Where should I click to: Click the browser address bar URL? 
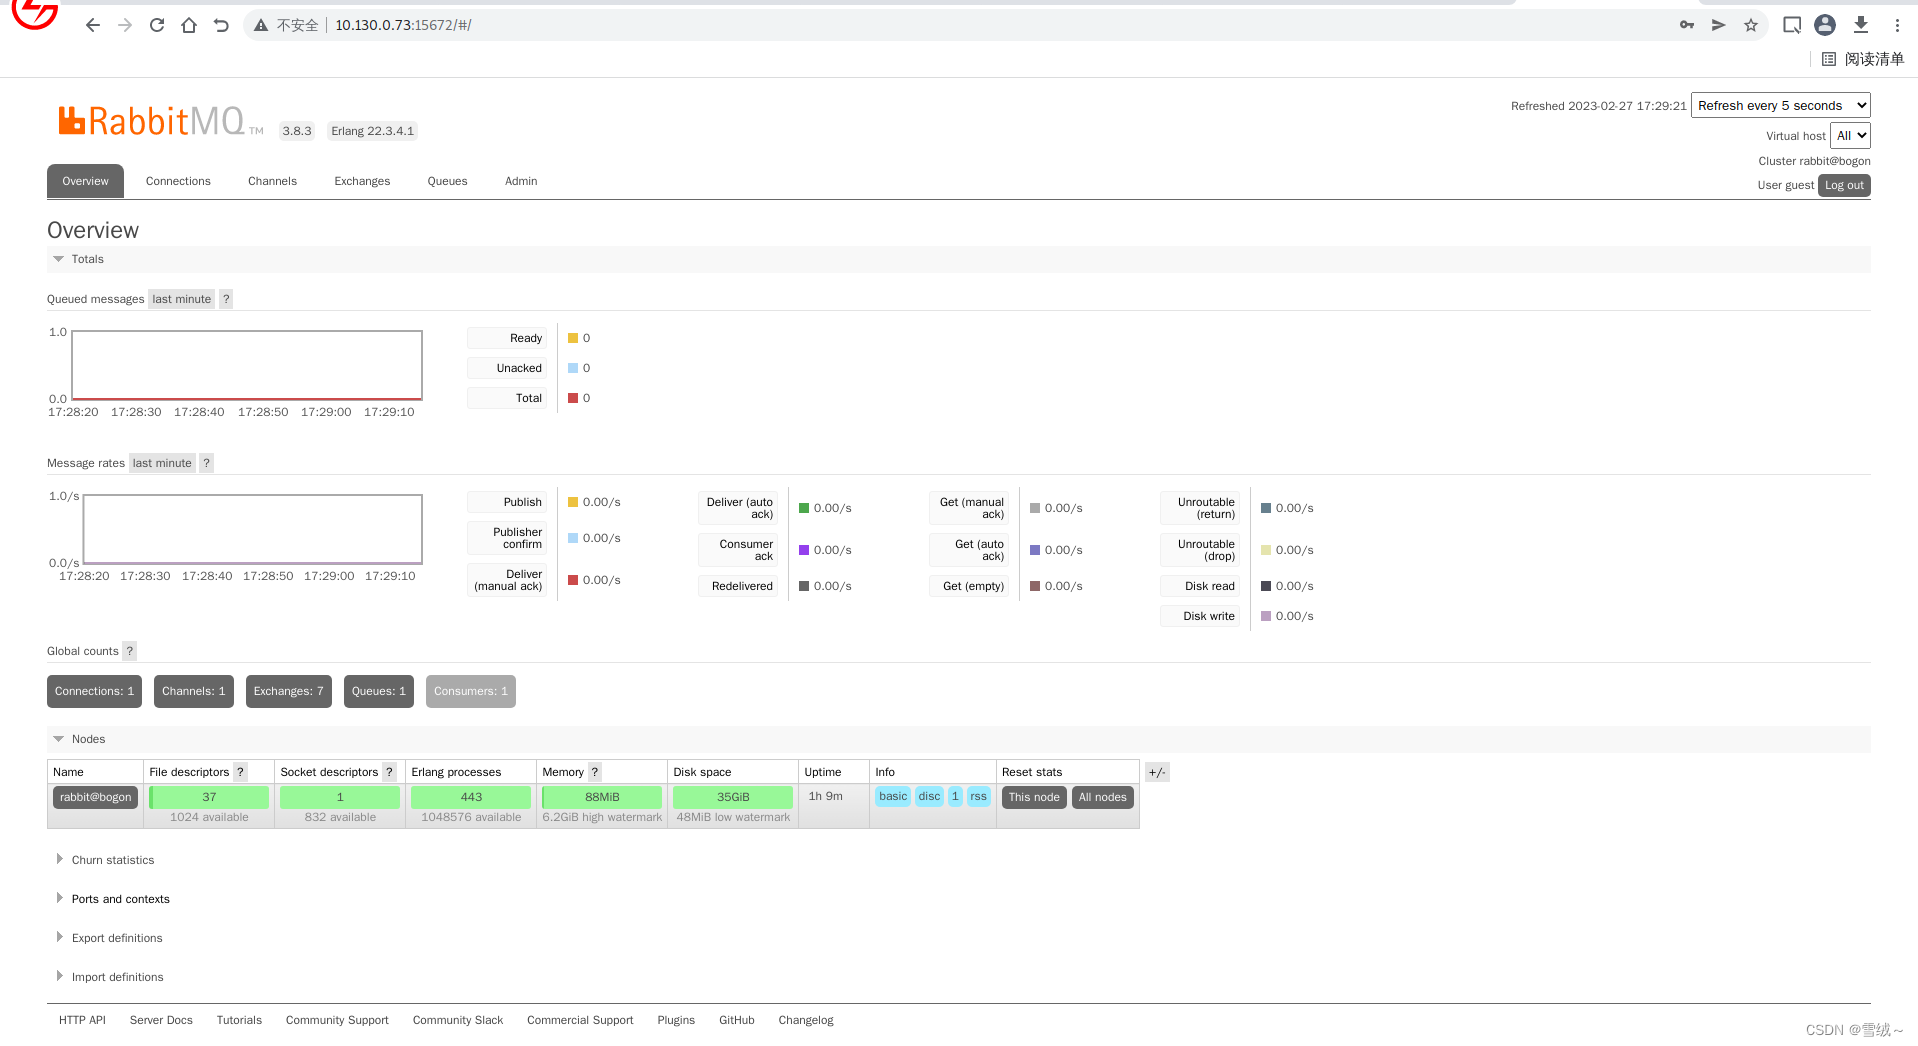[x=403, y=25]
